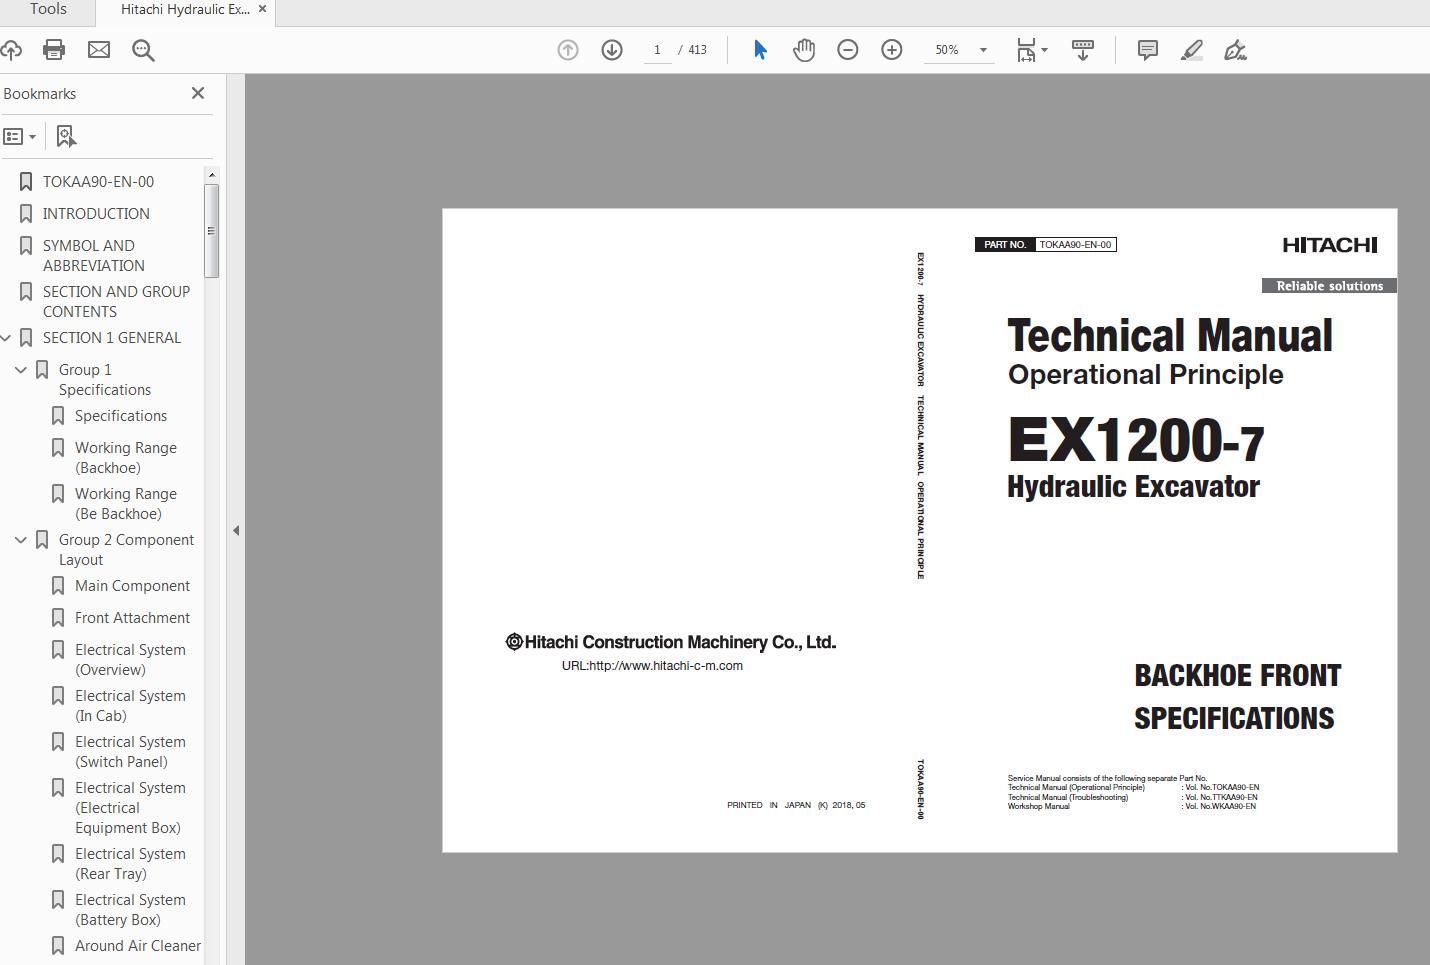Click the Main Component bookmark ribbon icon

[58, 586]
